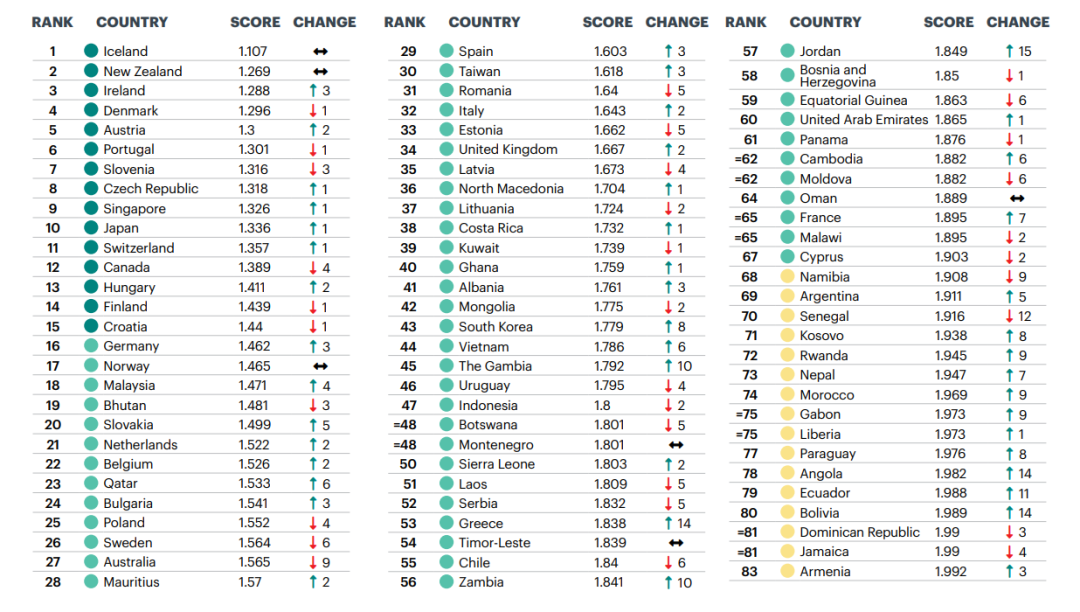This screenshot has height=612, width=1080.
Task: Click the up arrow in Ireland's change column
Action: tap(313, 91)
